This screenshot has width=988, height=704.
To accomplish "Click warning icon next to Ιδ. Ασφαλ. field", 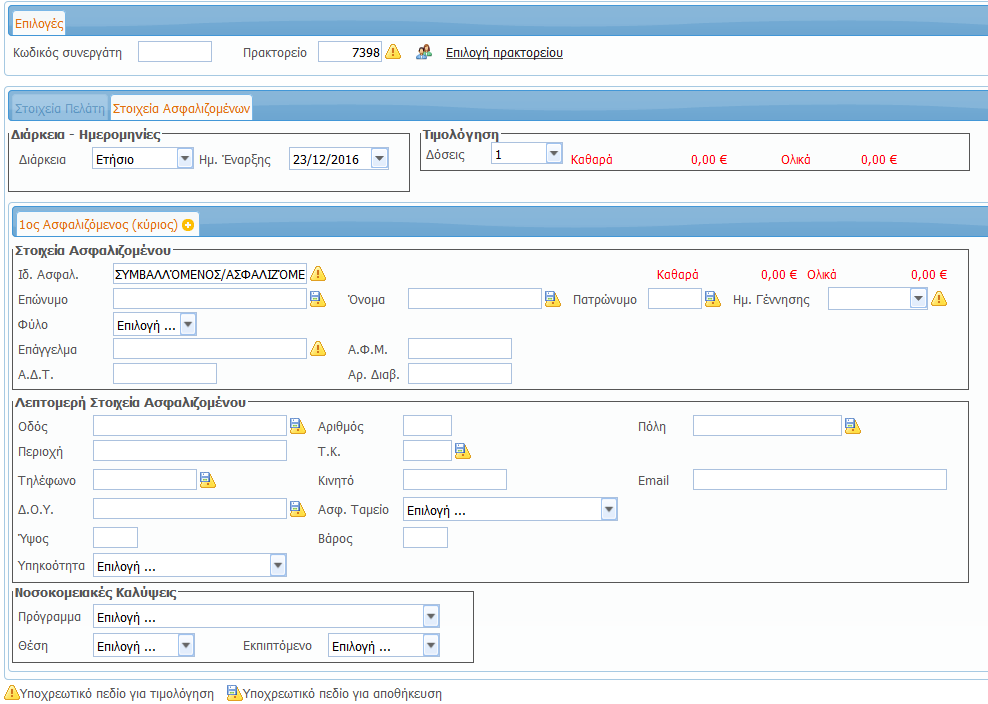I will 318,274.
